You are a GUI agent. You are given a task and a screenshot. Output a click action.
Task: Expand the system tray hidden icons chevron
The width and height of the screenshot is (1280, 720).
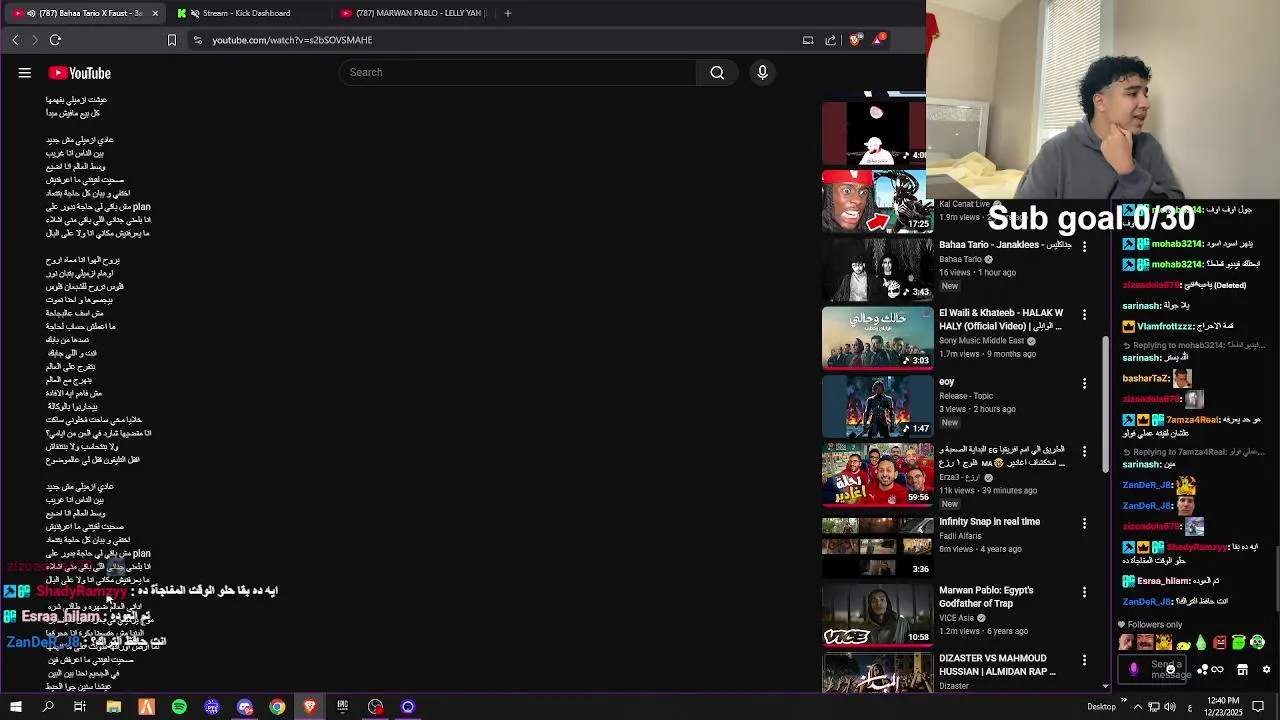pos(1137,707)
